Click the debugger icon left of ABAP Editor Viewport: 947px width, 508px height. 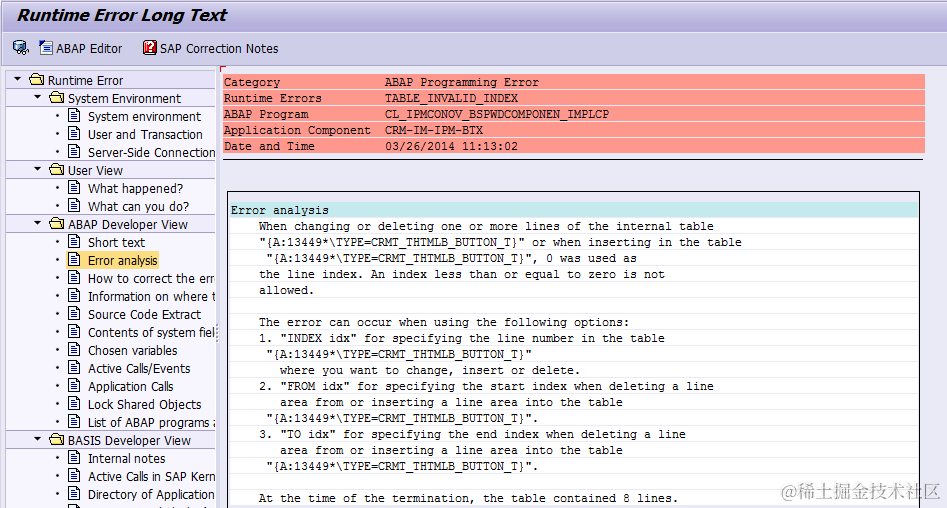[21, 48]
